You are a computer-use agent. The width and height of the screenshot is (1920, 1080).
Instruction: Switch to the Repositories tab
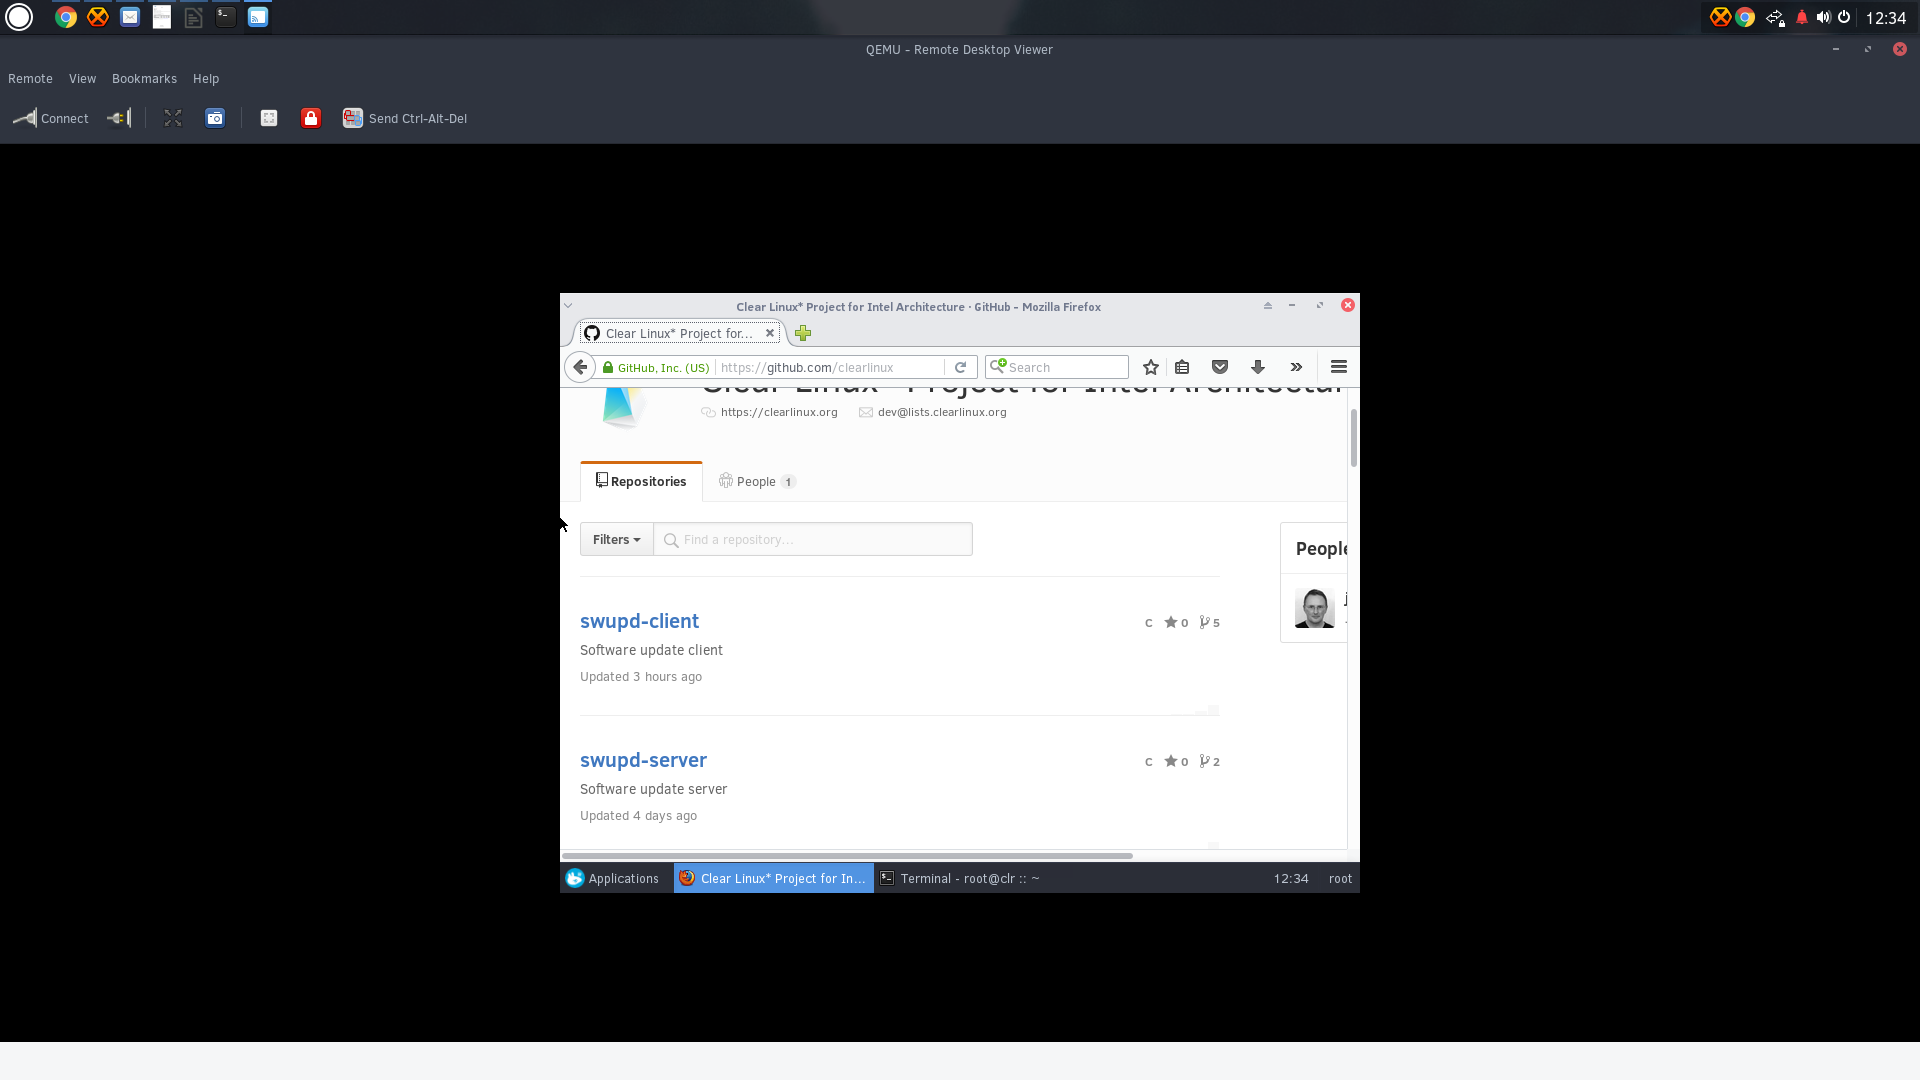(641, 481)
